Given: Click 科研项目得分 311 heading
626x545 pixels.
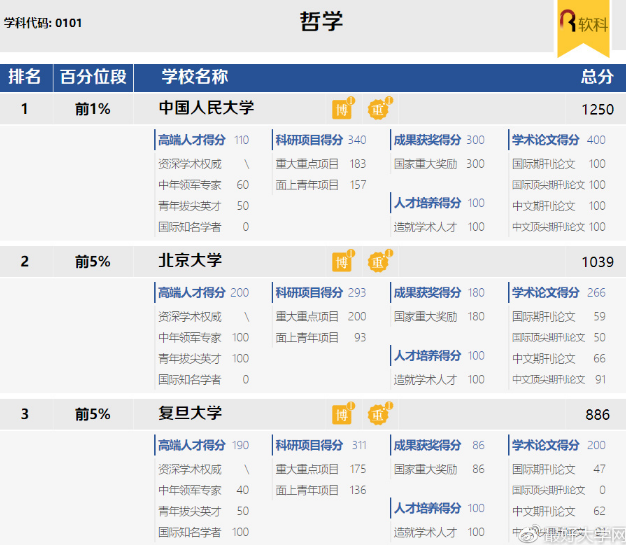Looking at the screenshot, I should point(321,445).
